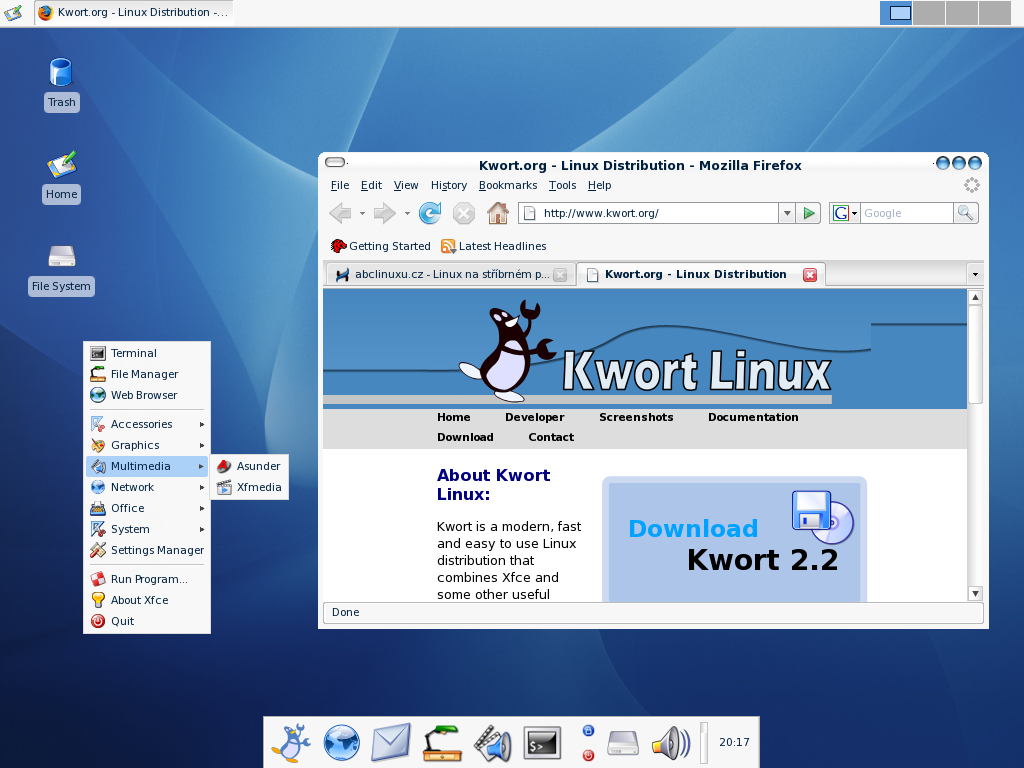Click the Download link in the page navigation
The height and width of the screenshot is (768, 1024).
[x=465, y=438]
